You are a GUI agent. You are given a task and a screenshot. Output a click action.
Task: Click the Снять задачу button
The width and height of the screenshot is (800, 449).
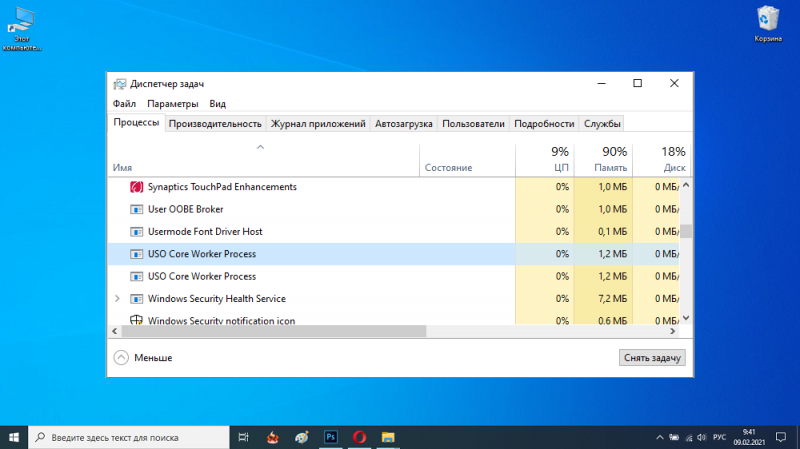tap(652, 358)
